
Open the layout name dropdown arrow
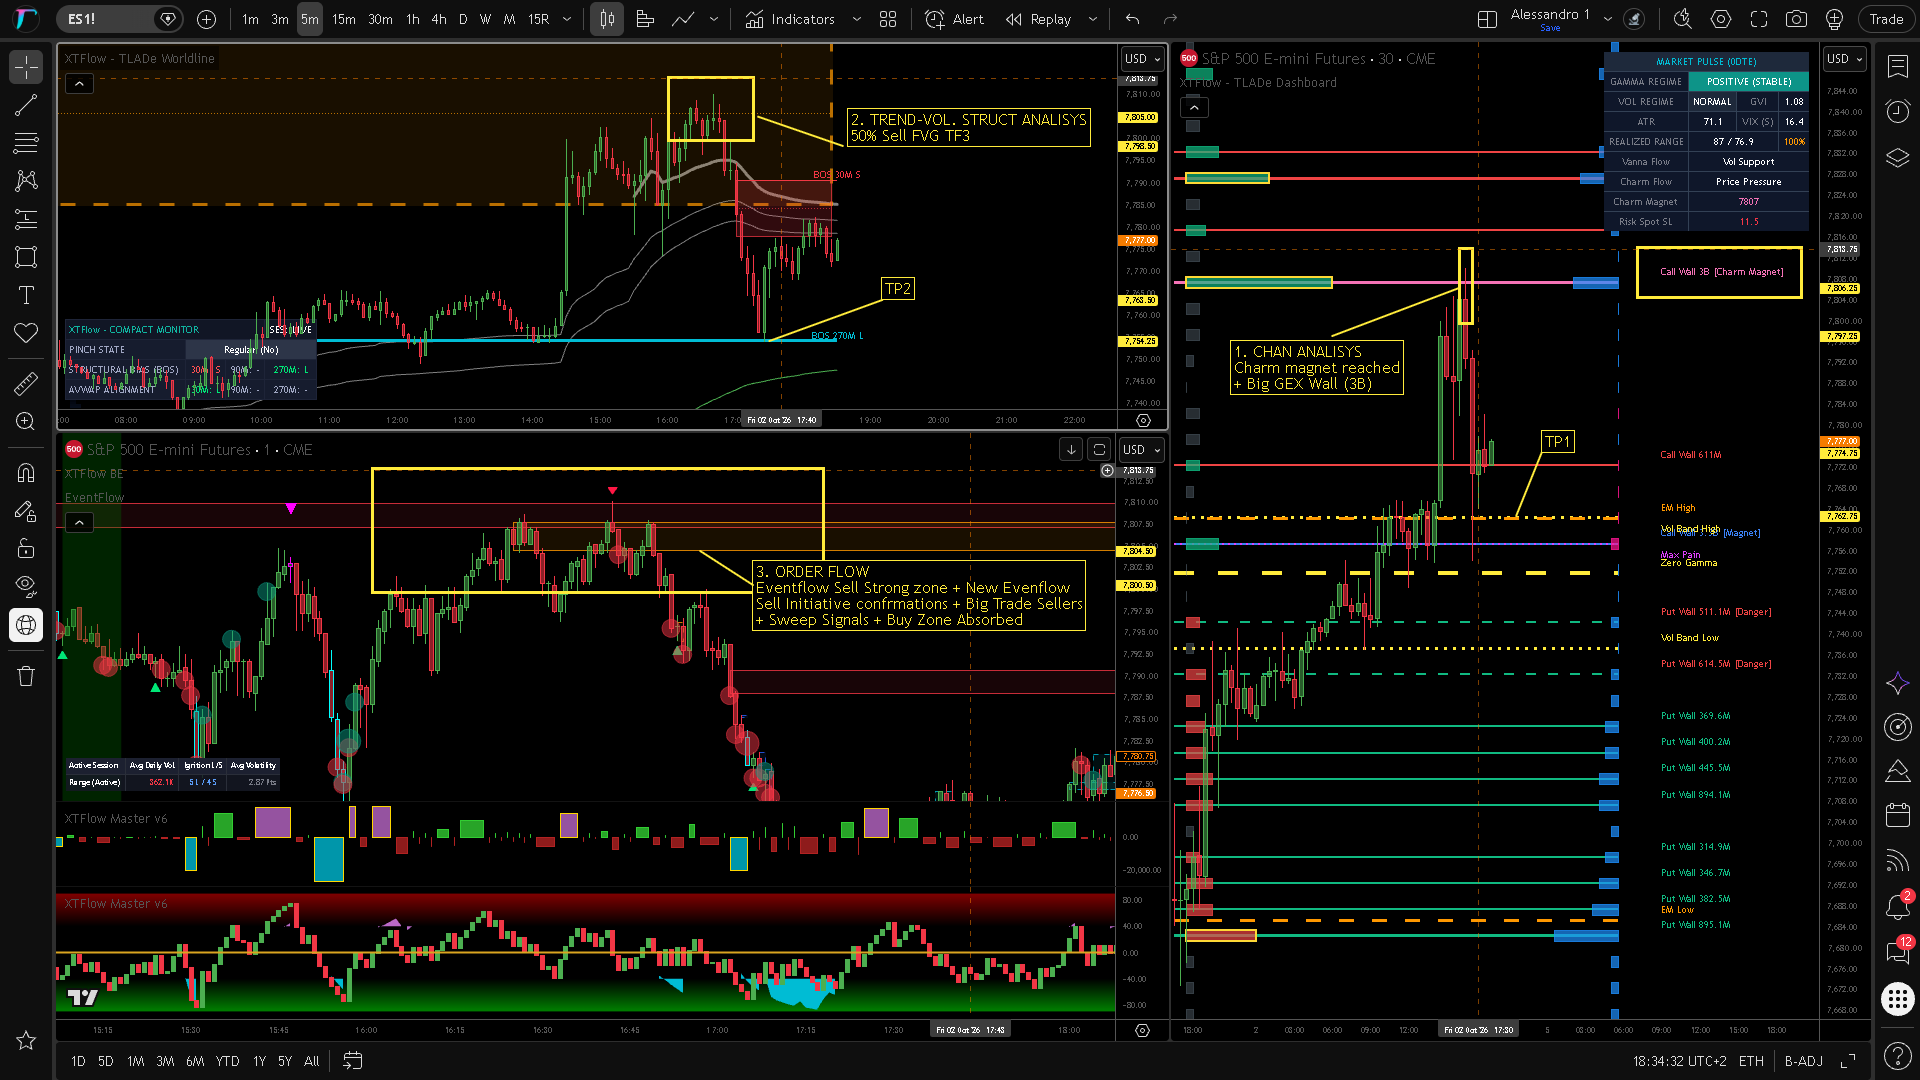coord(1608,19)
